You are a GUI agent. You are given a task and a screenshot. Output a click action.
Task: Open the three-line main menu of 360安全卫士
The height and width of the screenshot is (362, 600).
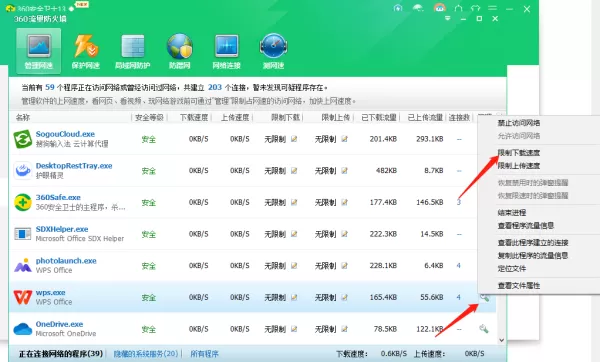point(492,8)
